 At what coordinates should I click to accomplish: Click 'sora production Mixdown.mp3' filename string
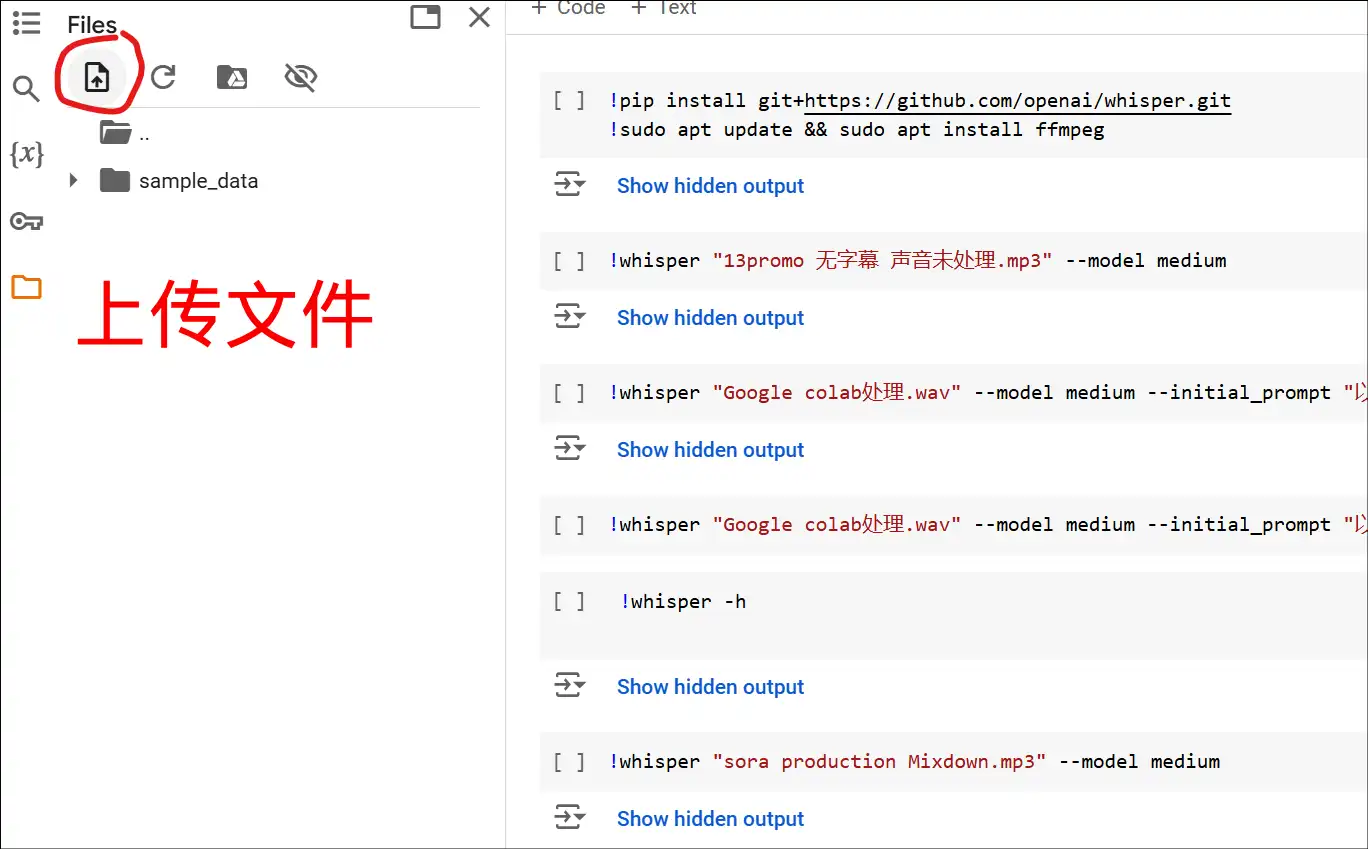pyautogui.click(x=879, y=761)
